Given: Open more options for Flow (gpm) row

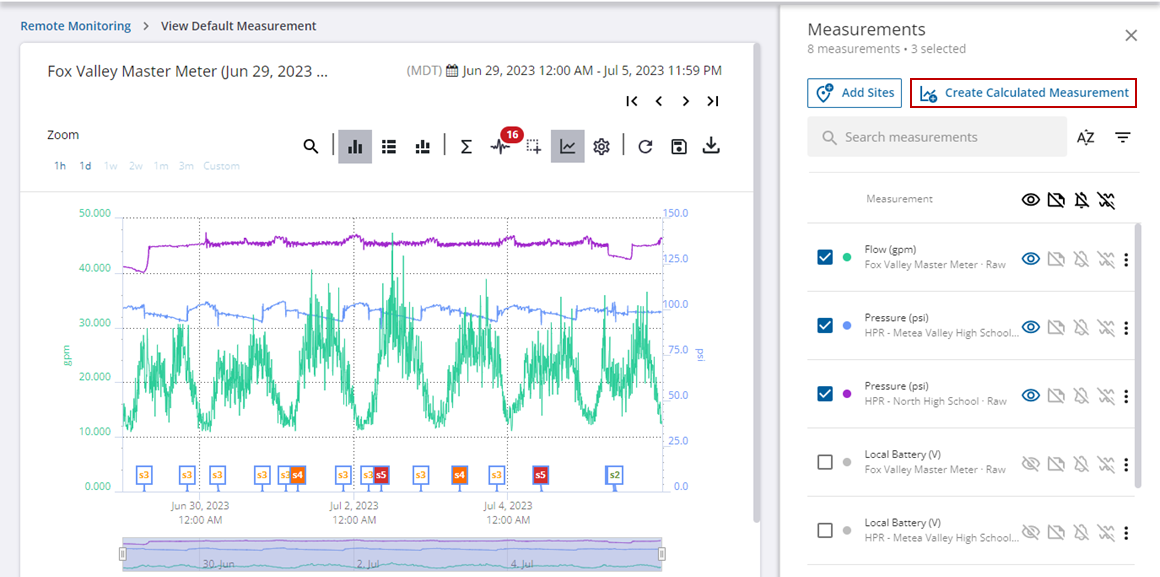Looking at the screenshot, I should [1126, 259].
